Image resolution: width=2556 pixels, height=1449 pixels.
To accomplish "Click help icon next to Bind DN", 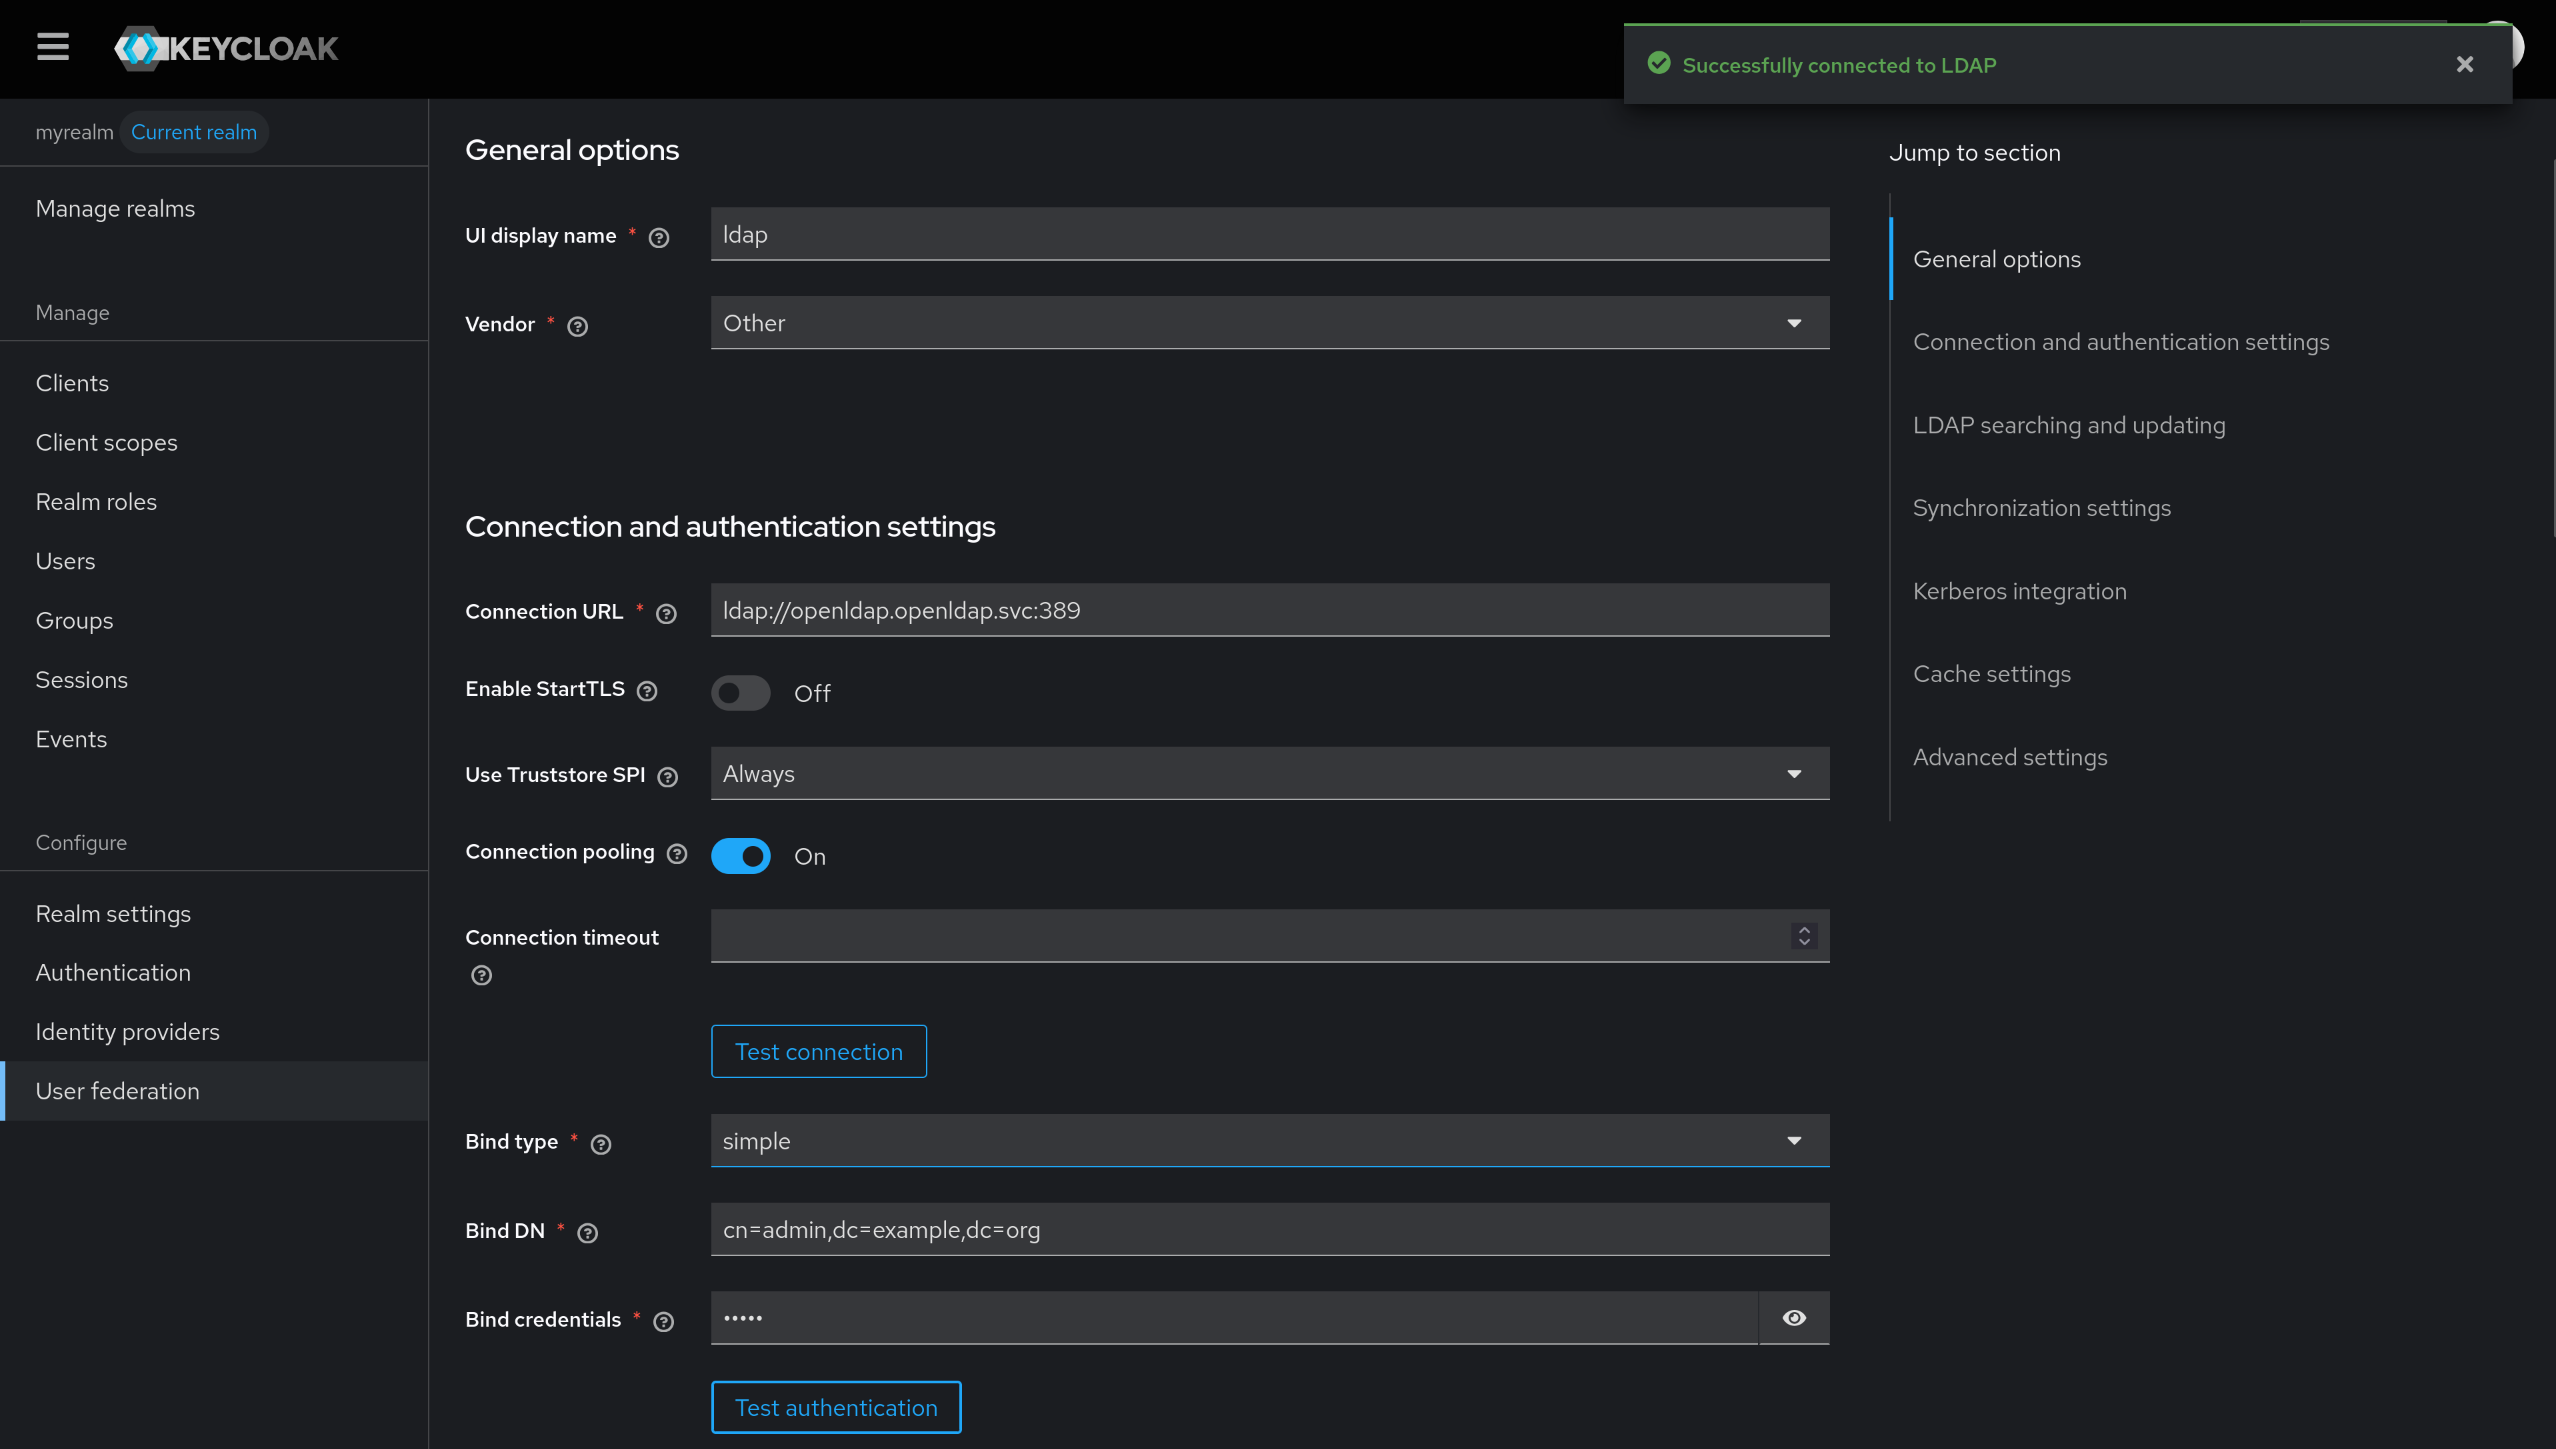I will click(588, 1233).
